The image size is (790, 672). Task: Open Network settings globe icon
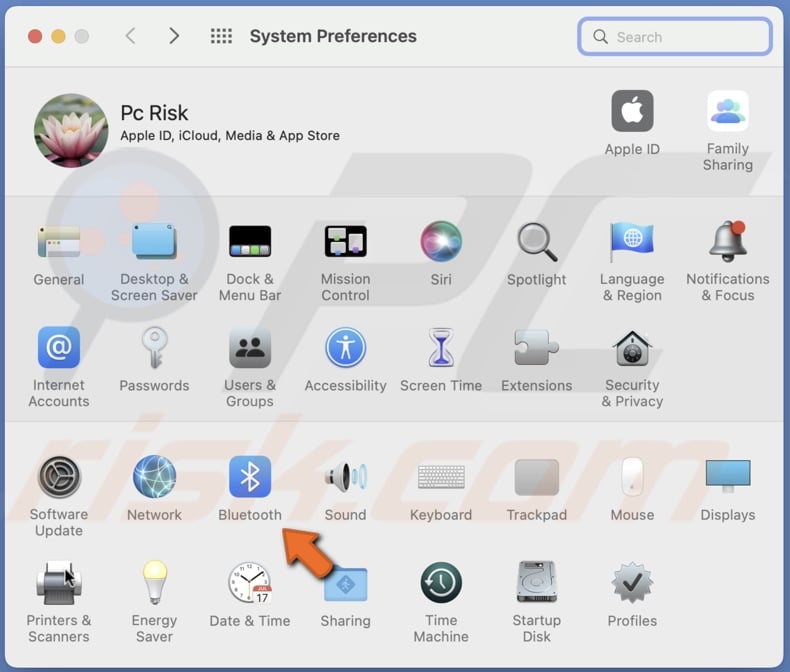[x=154, y=477]
